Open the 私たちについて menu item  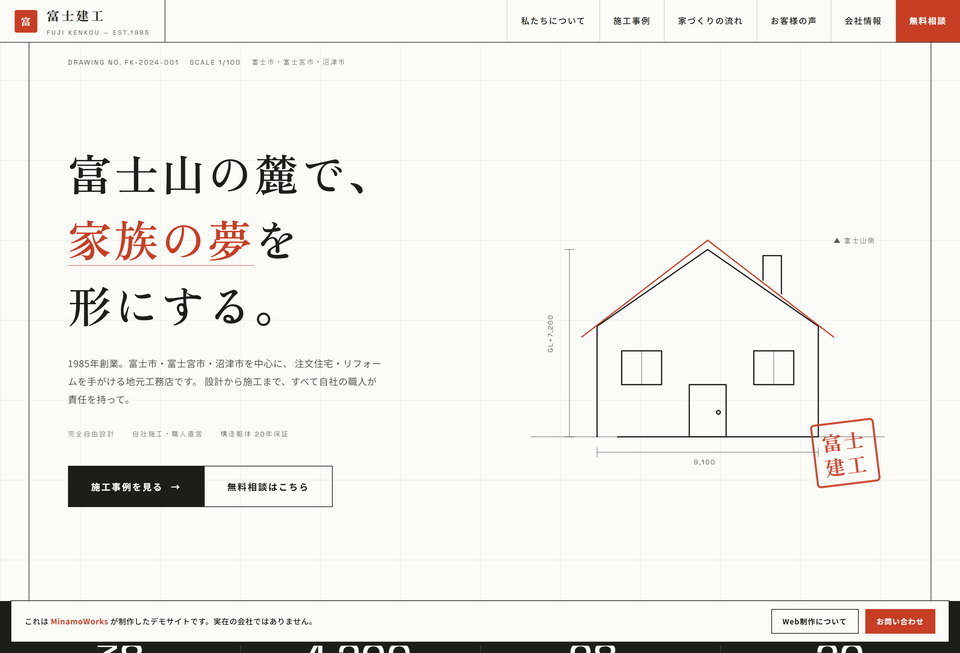coord(553,21)
